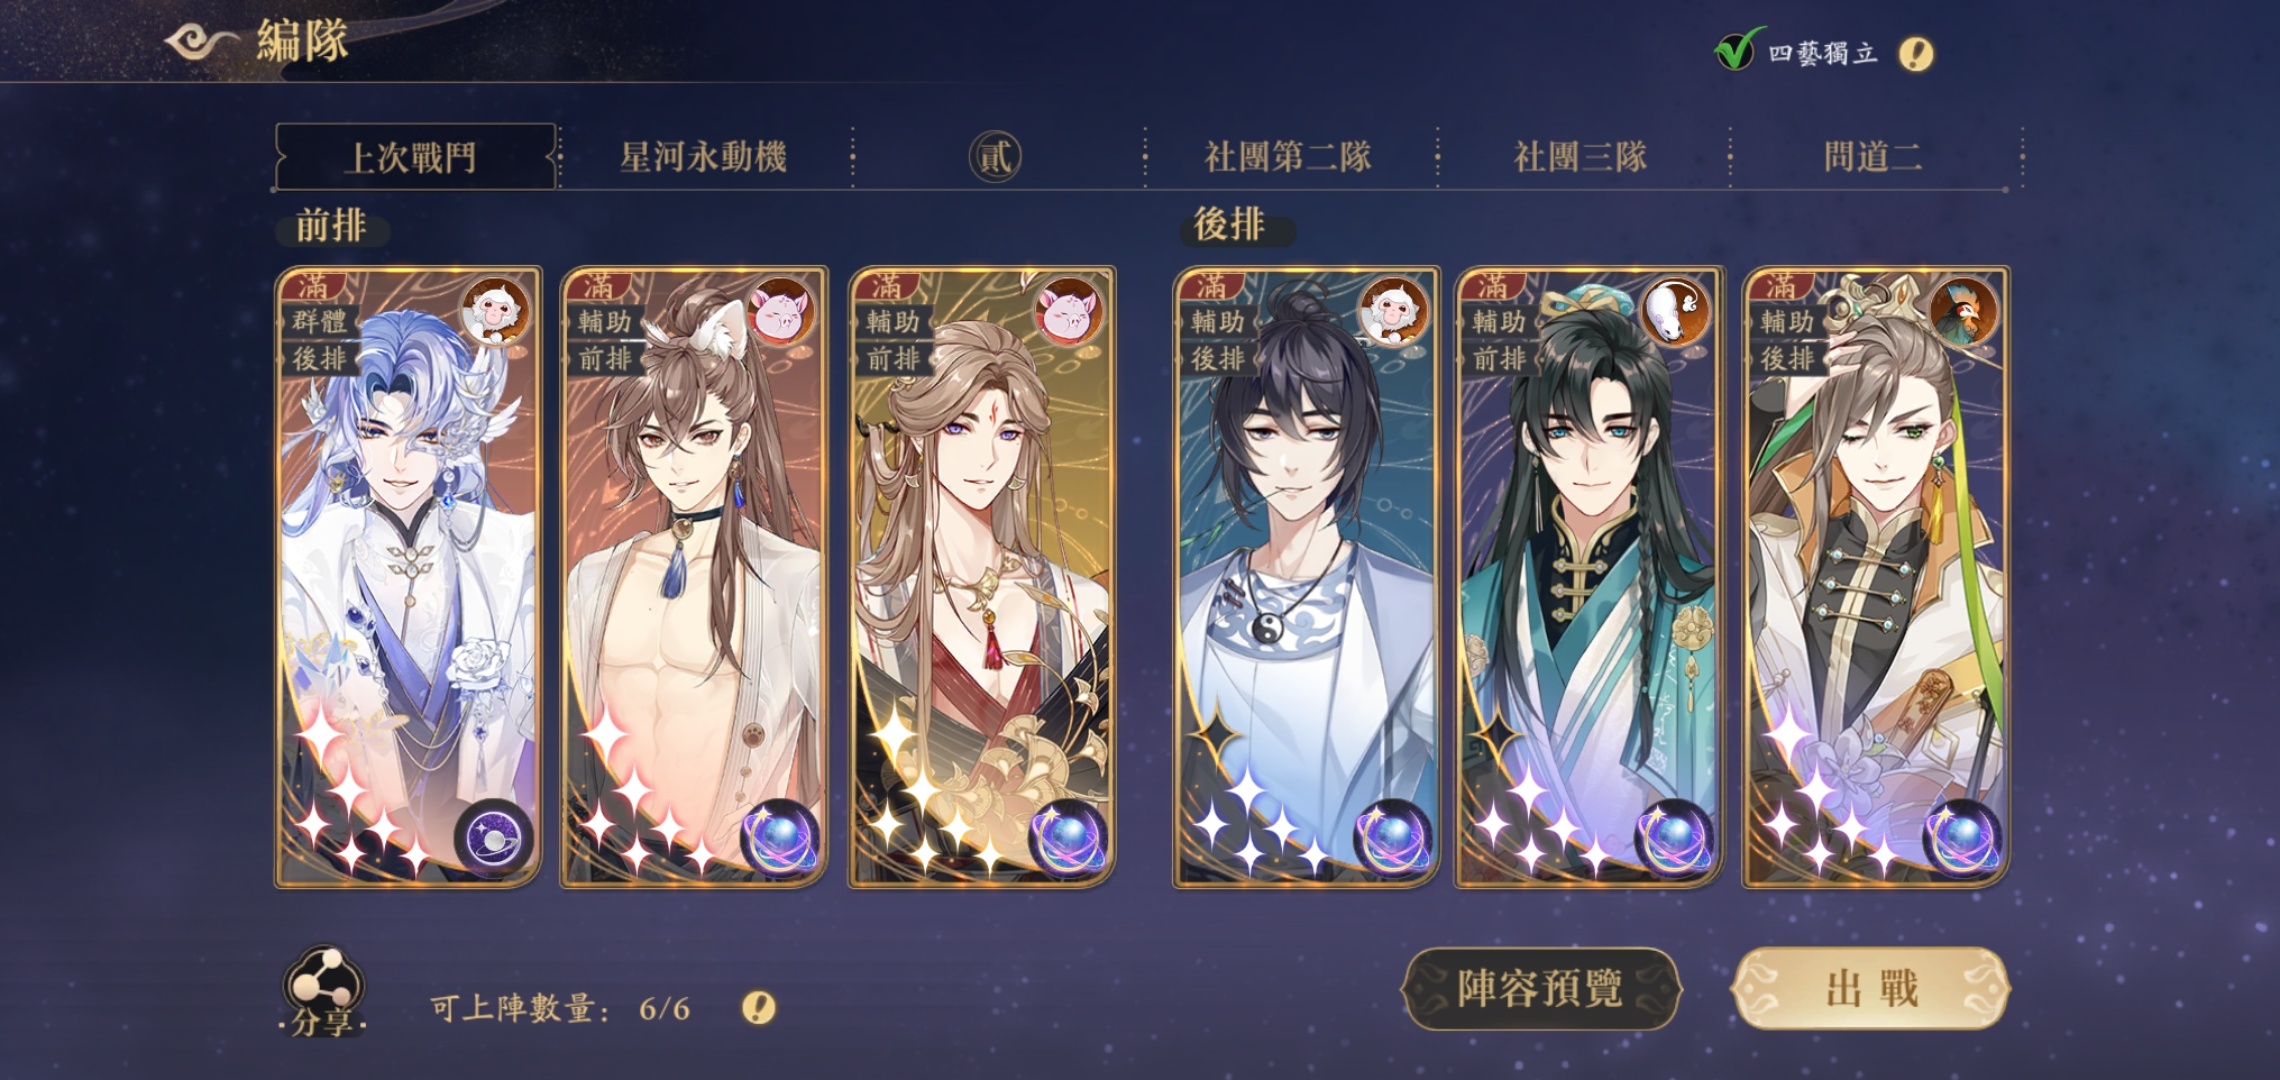The image size is (2280, 1080).
Task: Open planet orb icon on first character card
Action: coord(494,839)
